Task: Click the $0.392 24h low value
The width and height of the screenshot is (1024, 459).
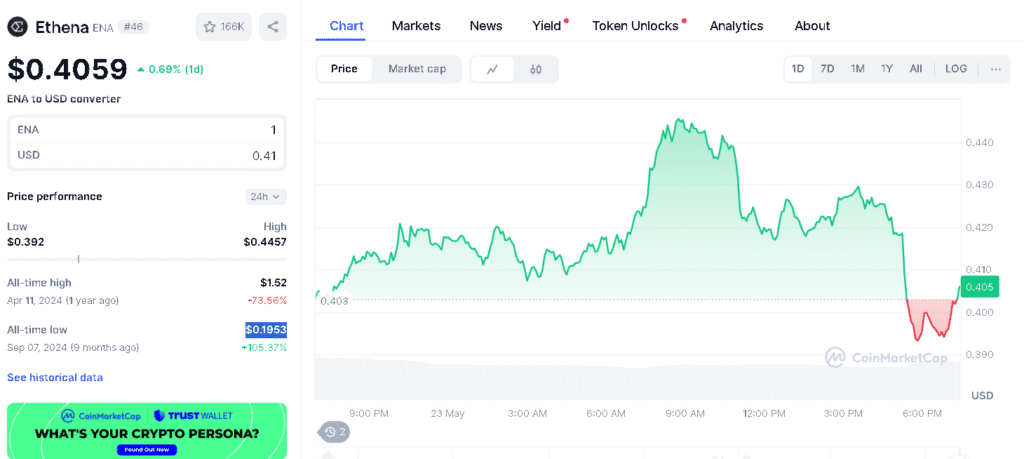Action: tap(25, 242)
